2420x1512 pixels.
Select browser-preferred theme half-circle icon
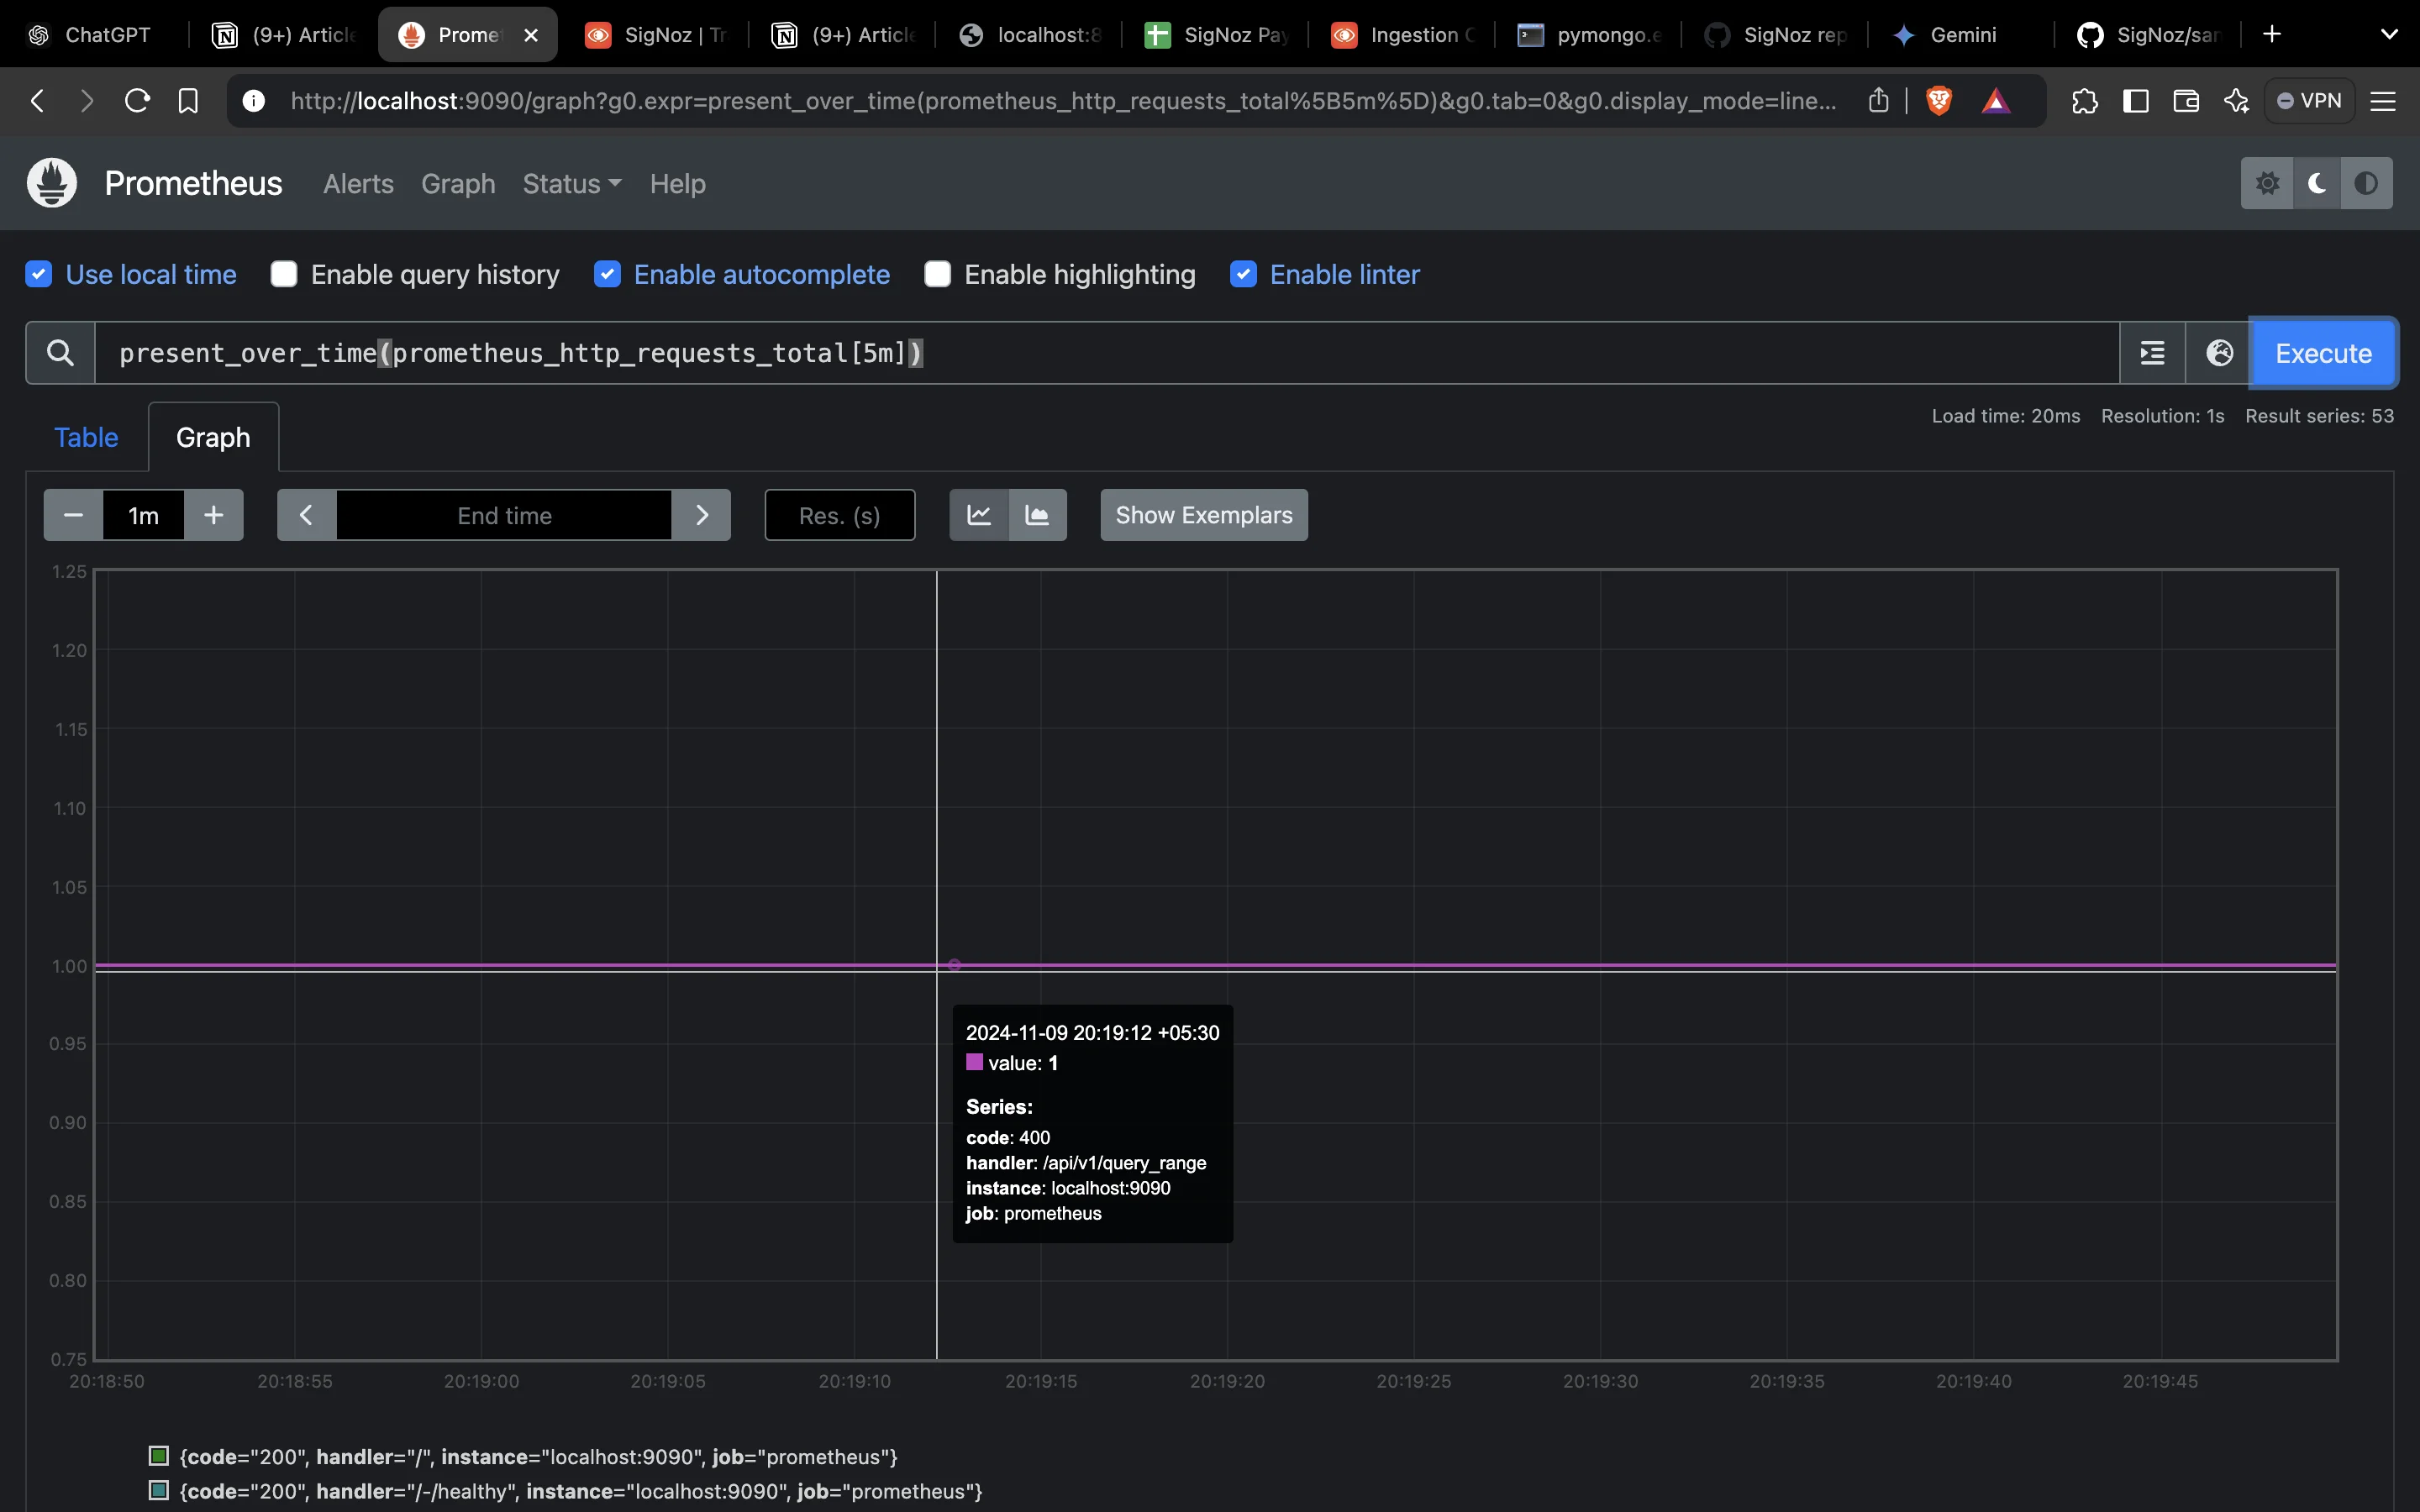point(2366,183)
